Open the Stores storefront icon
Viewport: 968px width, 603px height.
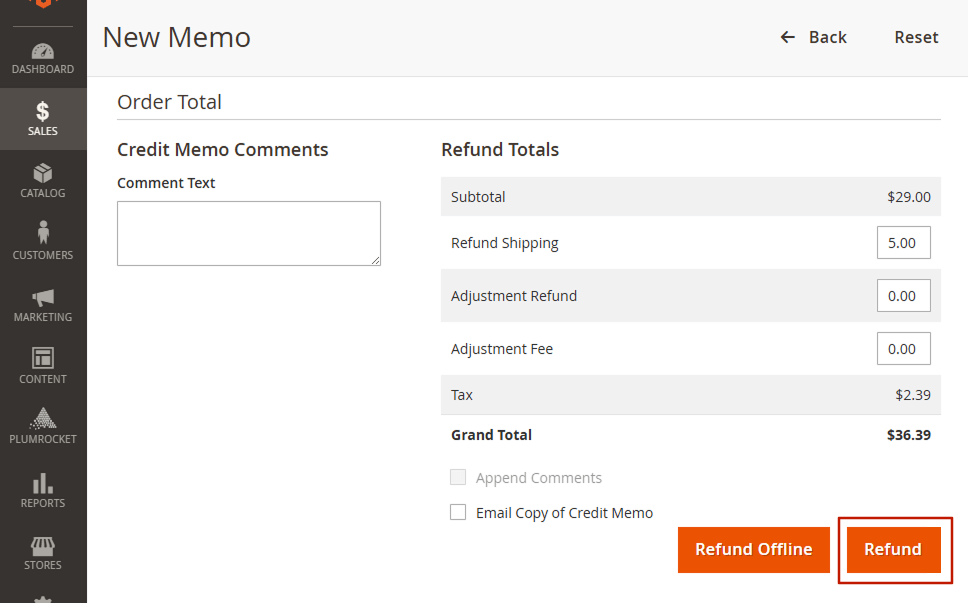click(x=43, y=546)
